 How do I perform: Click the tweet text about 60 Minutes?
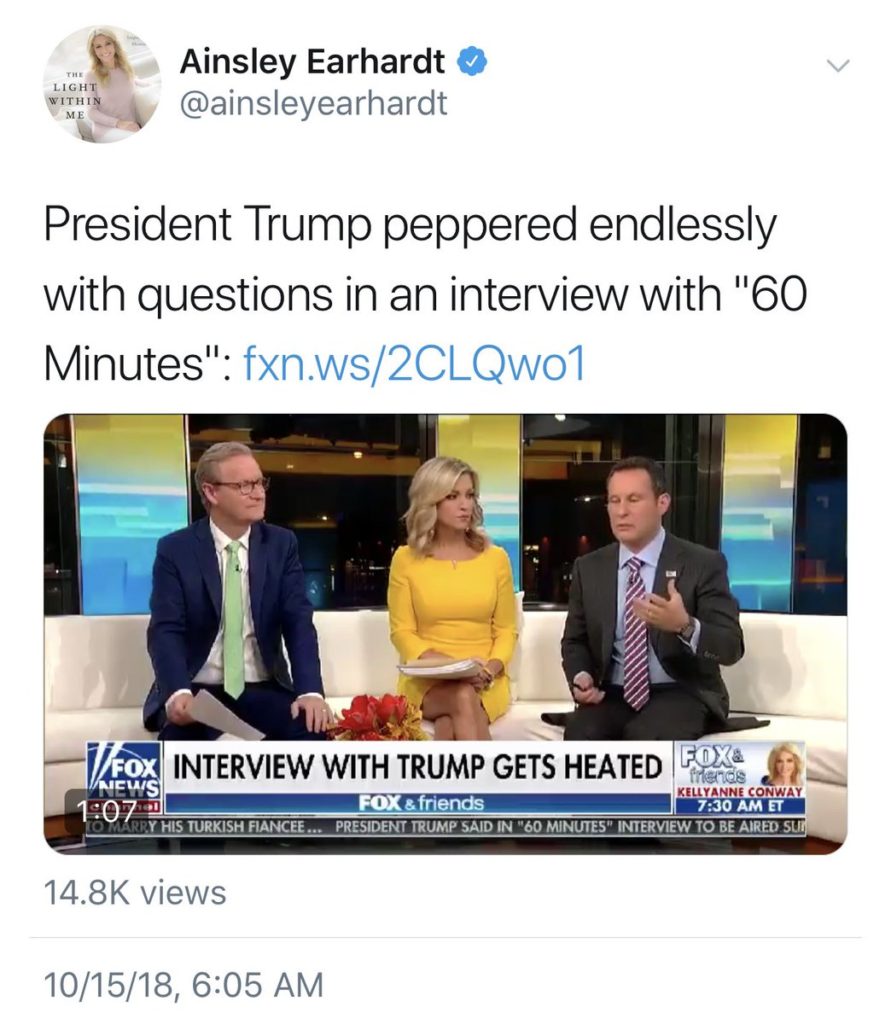pos(425,293)
